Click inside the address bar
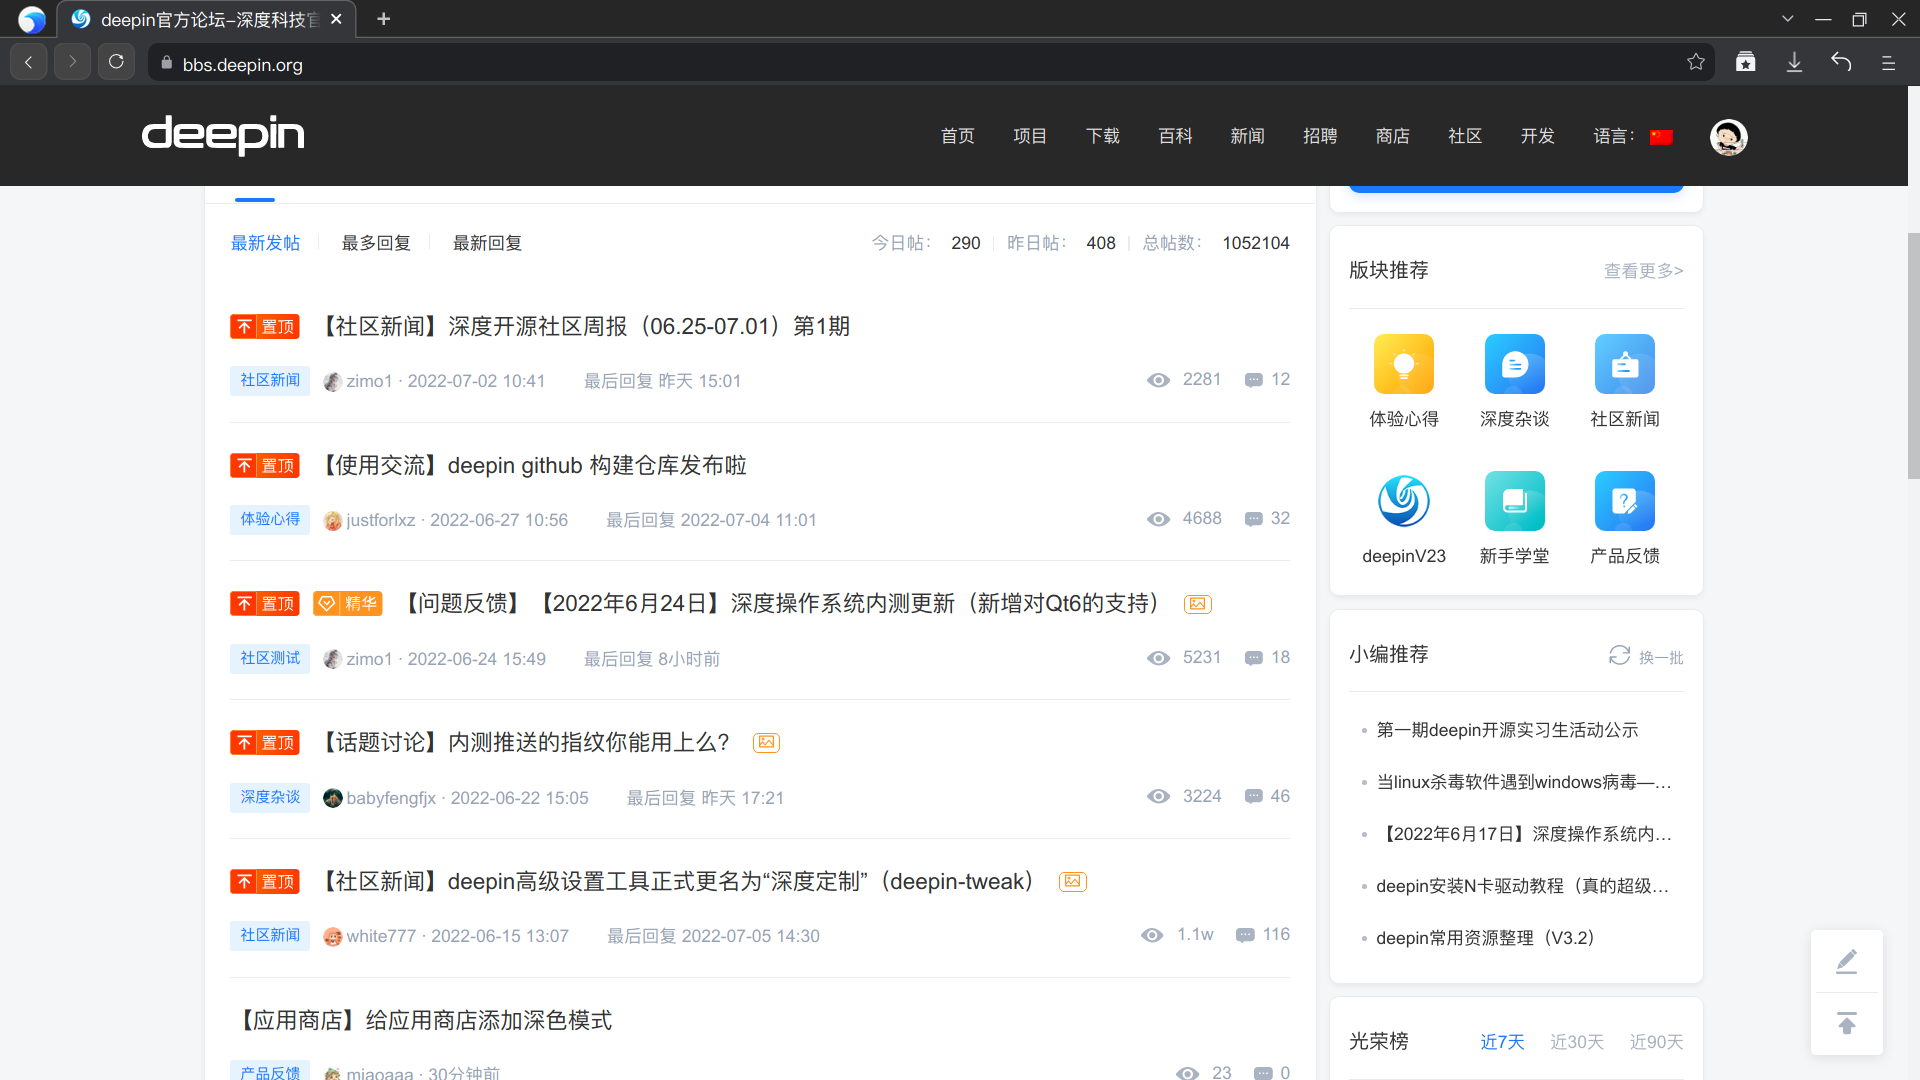Screen dimensions: 1920x1080 click(600, 63)
